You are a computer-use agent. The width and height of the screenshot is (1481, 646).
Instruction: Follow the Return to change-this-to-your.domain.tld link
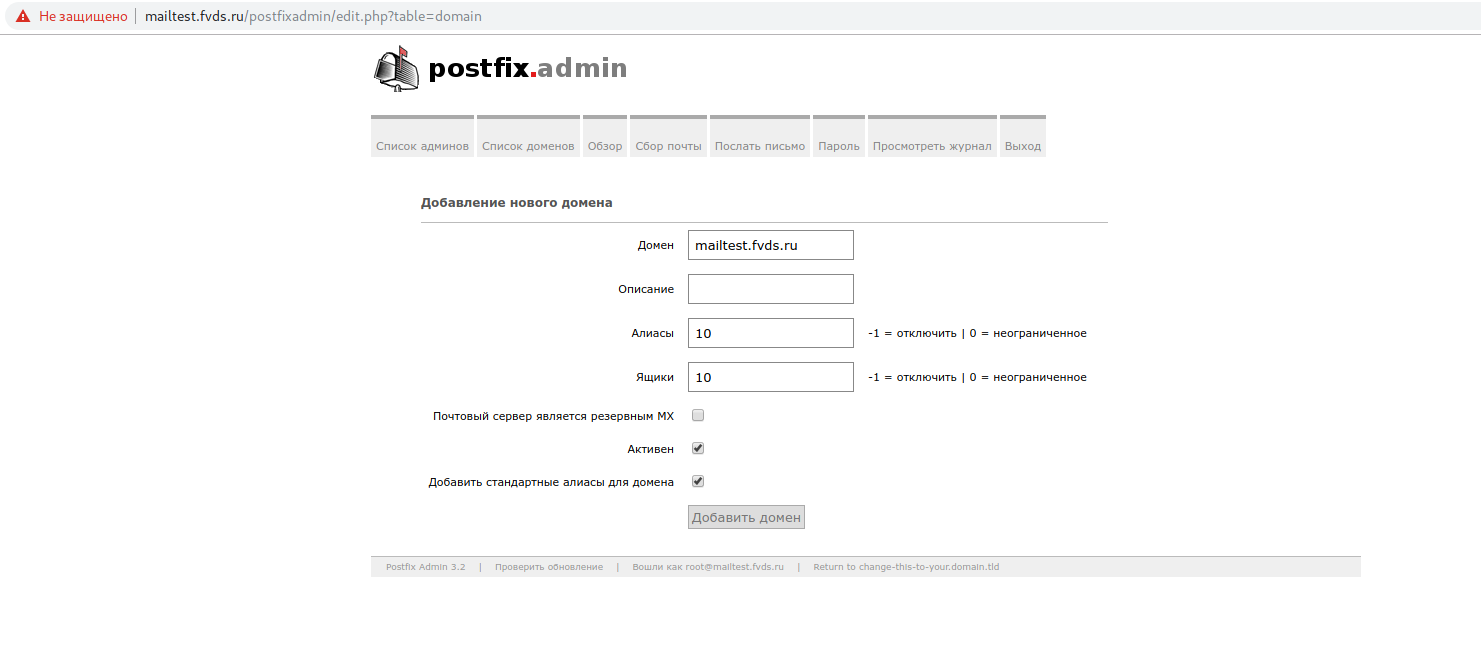906,567
